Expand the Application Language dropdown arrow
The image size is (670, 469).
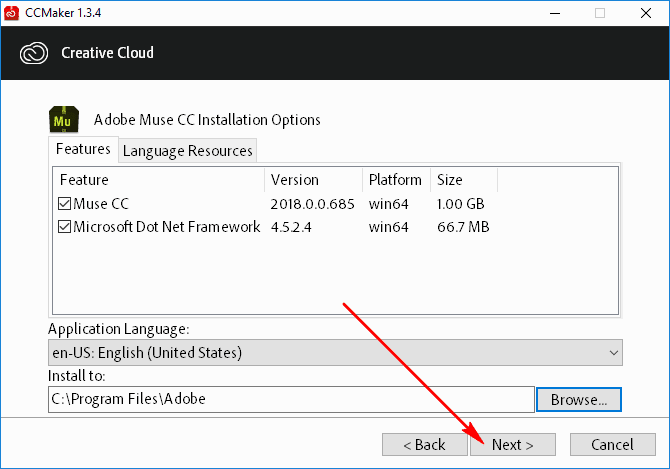(x=614, y=353)
